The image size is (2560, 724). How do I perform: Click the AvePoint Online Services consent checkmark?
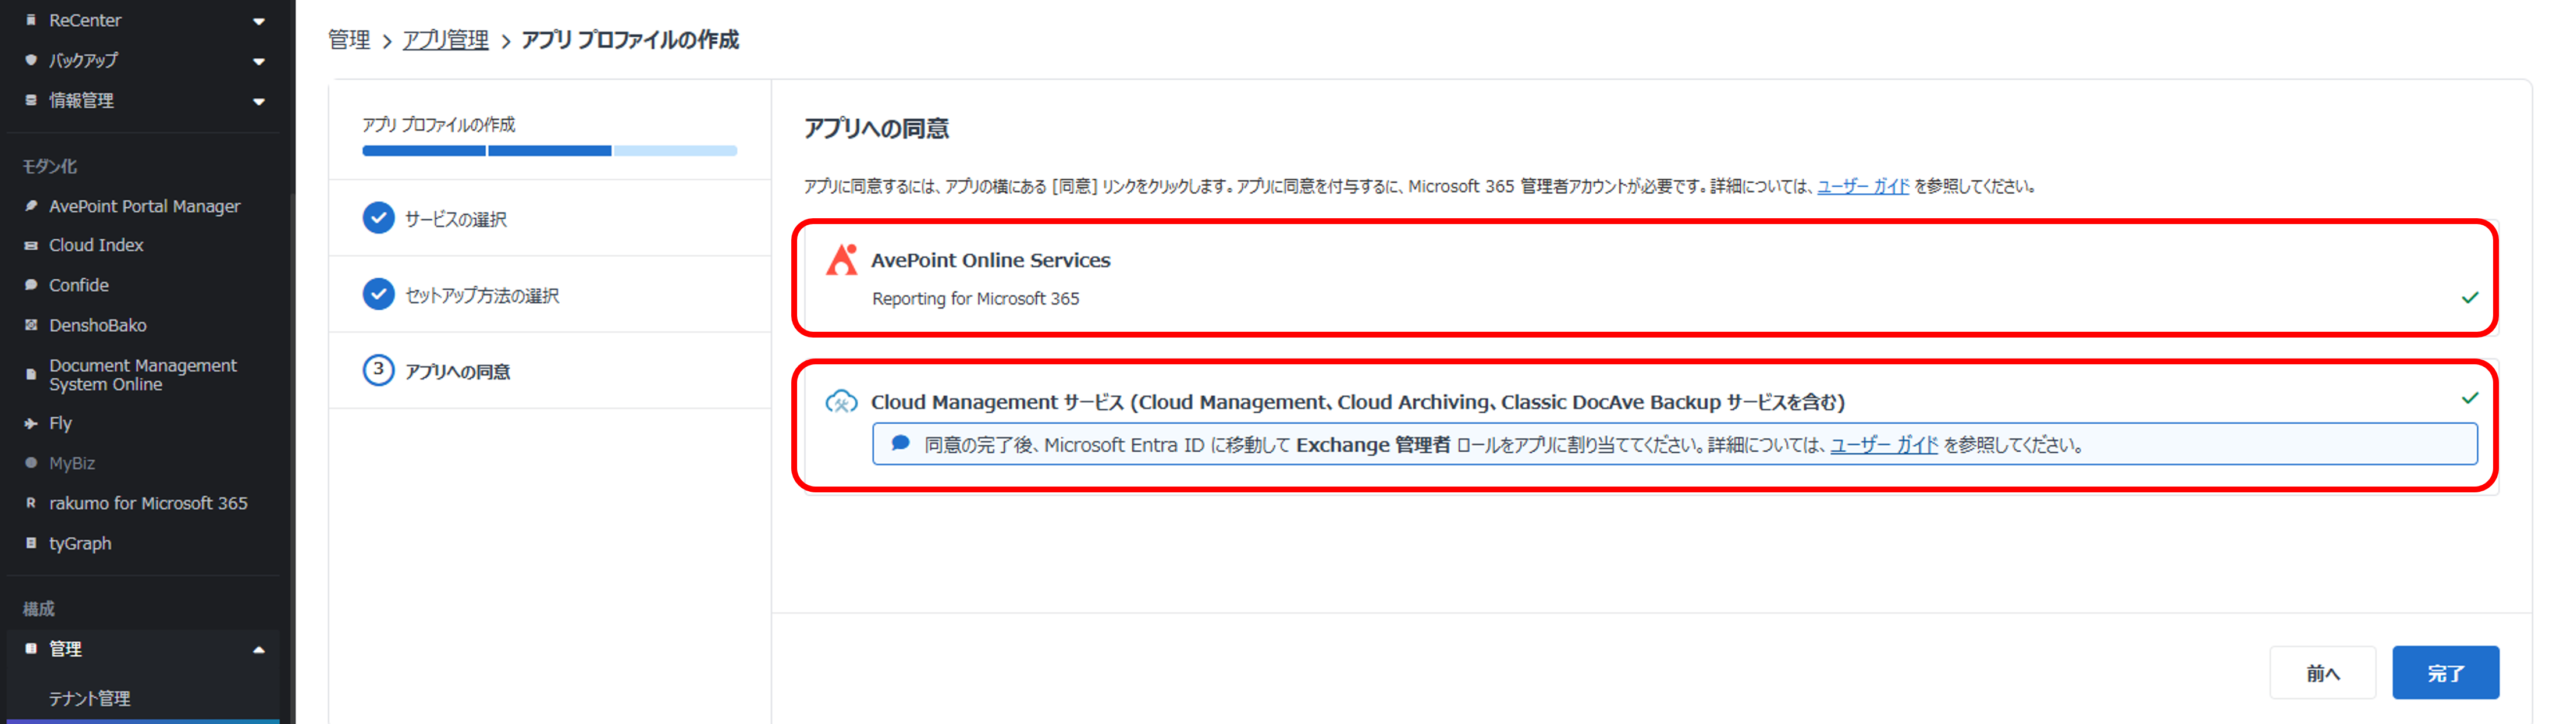[2469, 298]
